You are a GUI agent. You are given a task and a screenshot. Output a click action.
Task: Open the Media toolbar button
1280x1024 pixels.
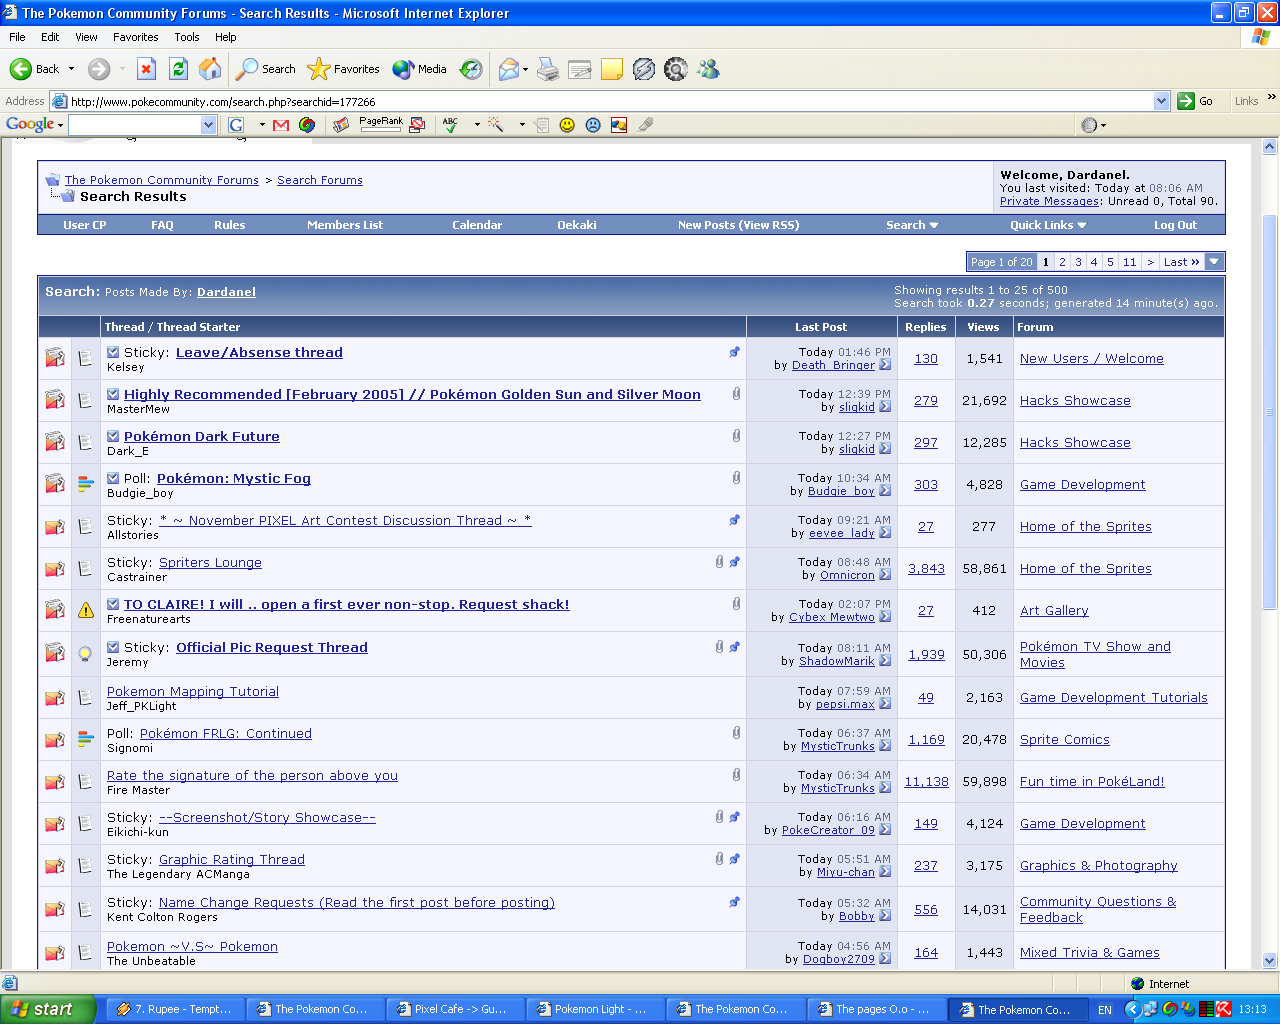420,69
